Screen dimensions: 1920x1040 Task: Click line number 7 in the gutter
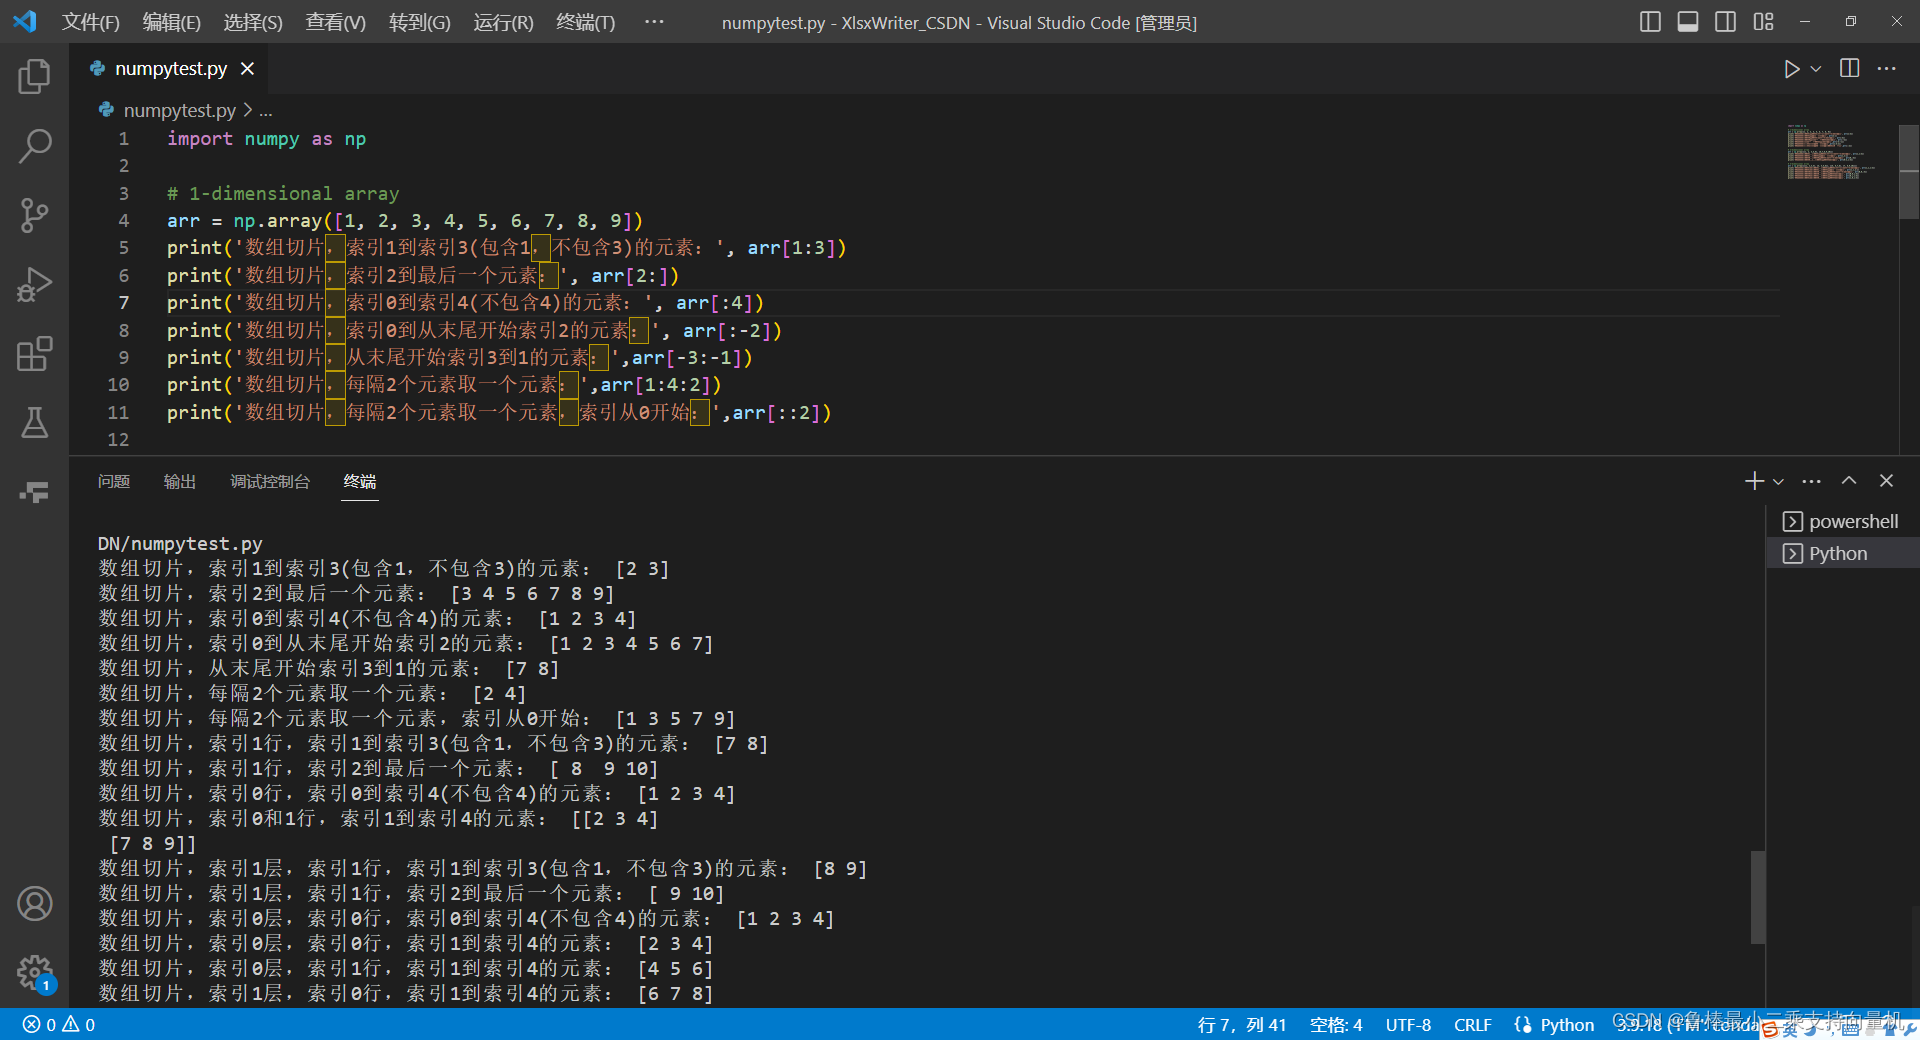[124, 303]
